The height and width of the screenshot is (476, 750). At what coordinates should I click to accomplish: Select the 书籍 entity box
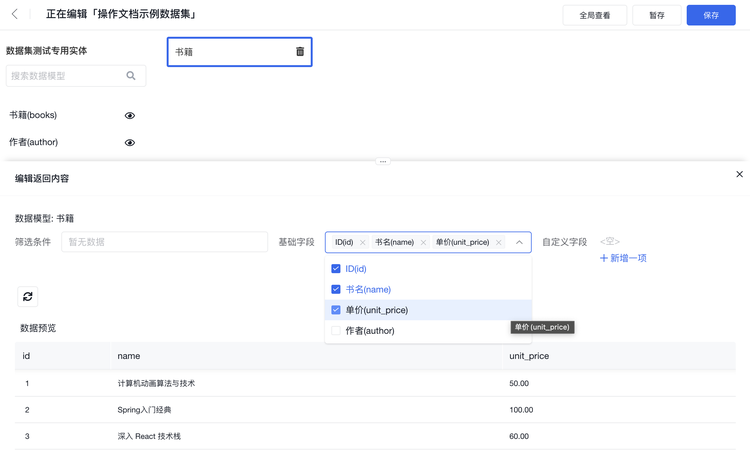239,52
